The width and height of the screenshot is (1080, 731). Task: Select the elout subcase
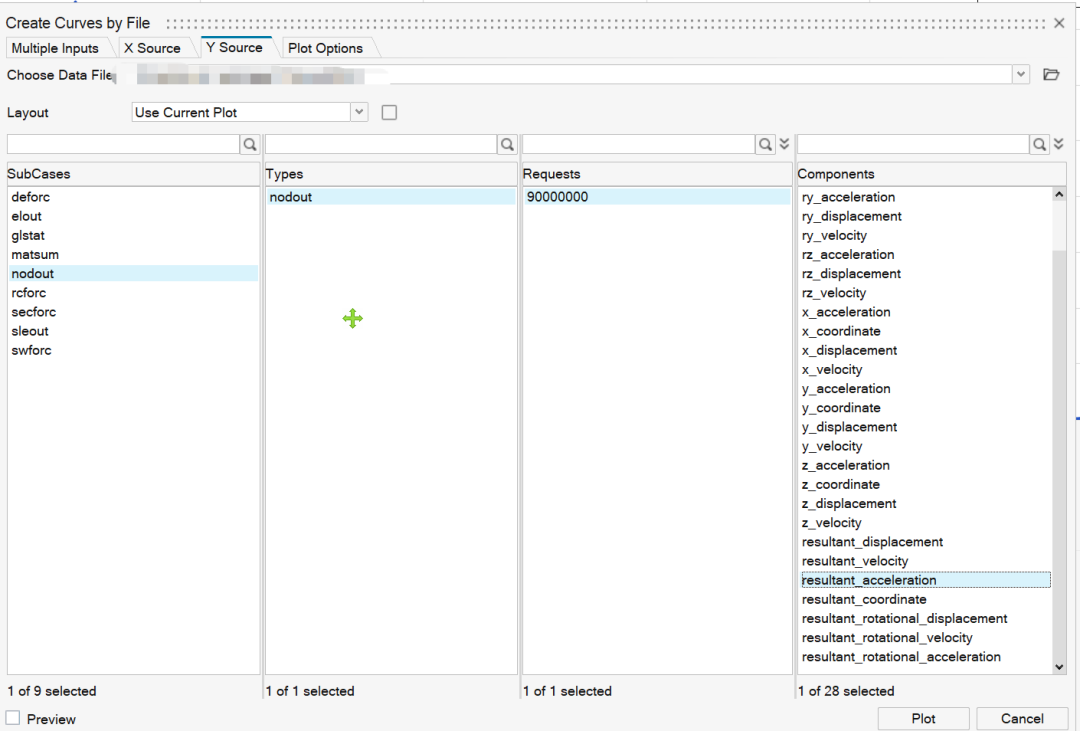click(134, 216)
